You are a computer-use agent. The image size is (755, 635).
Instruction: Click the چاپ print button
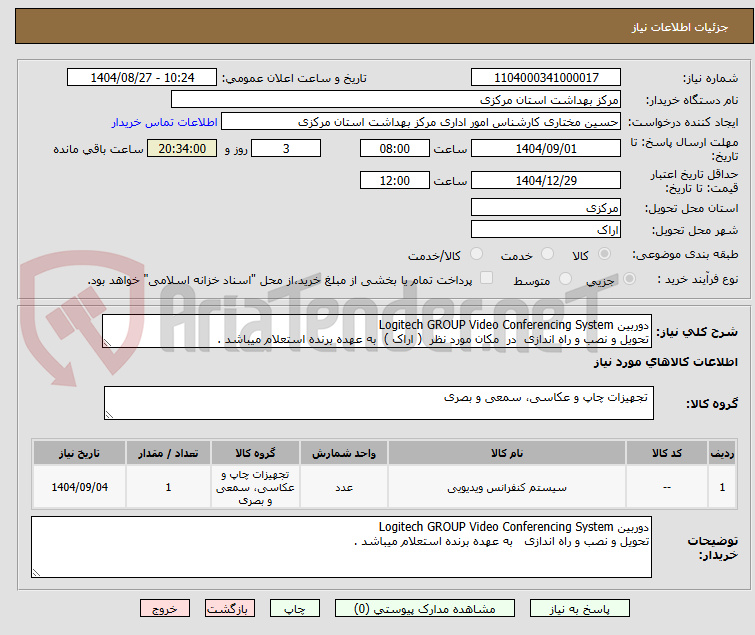(295, 609)
